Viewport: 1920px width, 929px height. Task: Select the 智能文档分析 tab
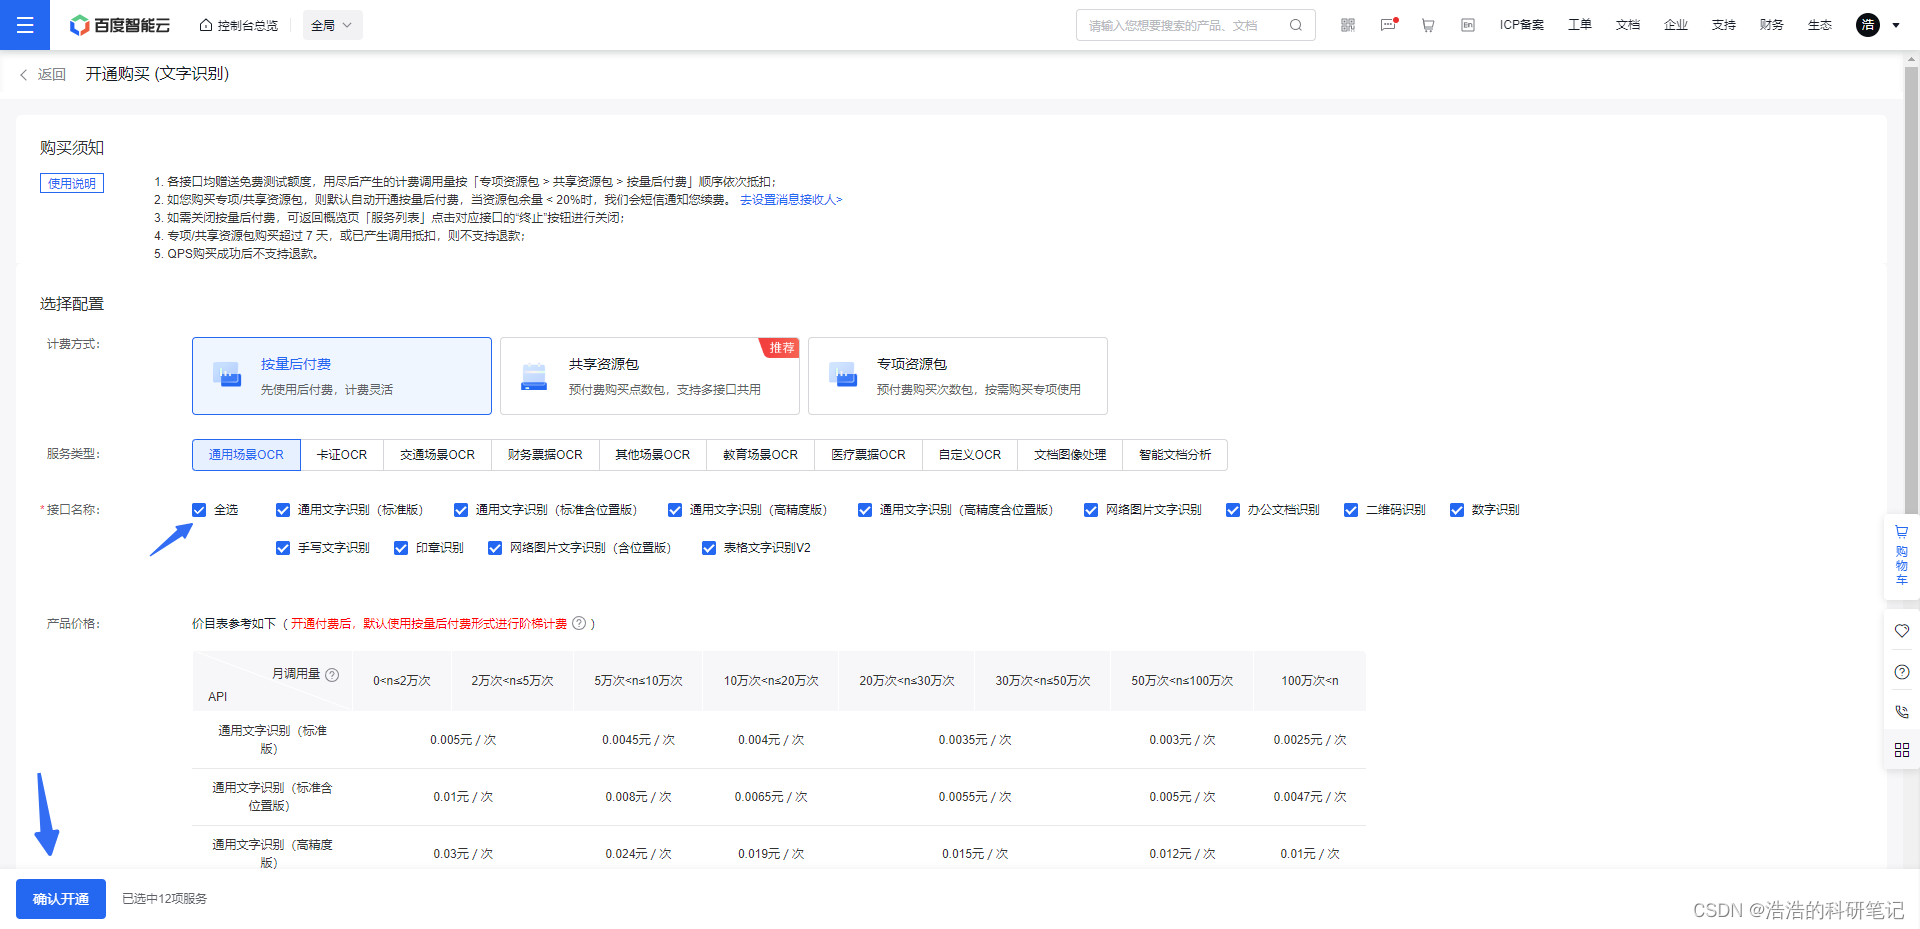pos(1175,455)
